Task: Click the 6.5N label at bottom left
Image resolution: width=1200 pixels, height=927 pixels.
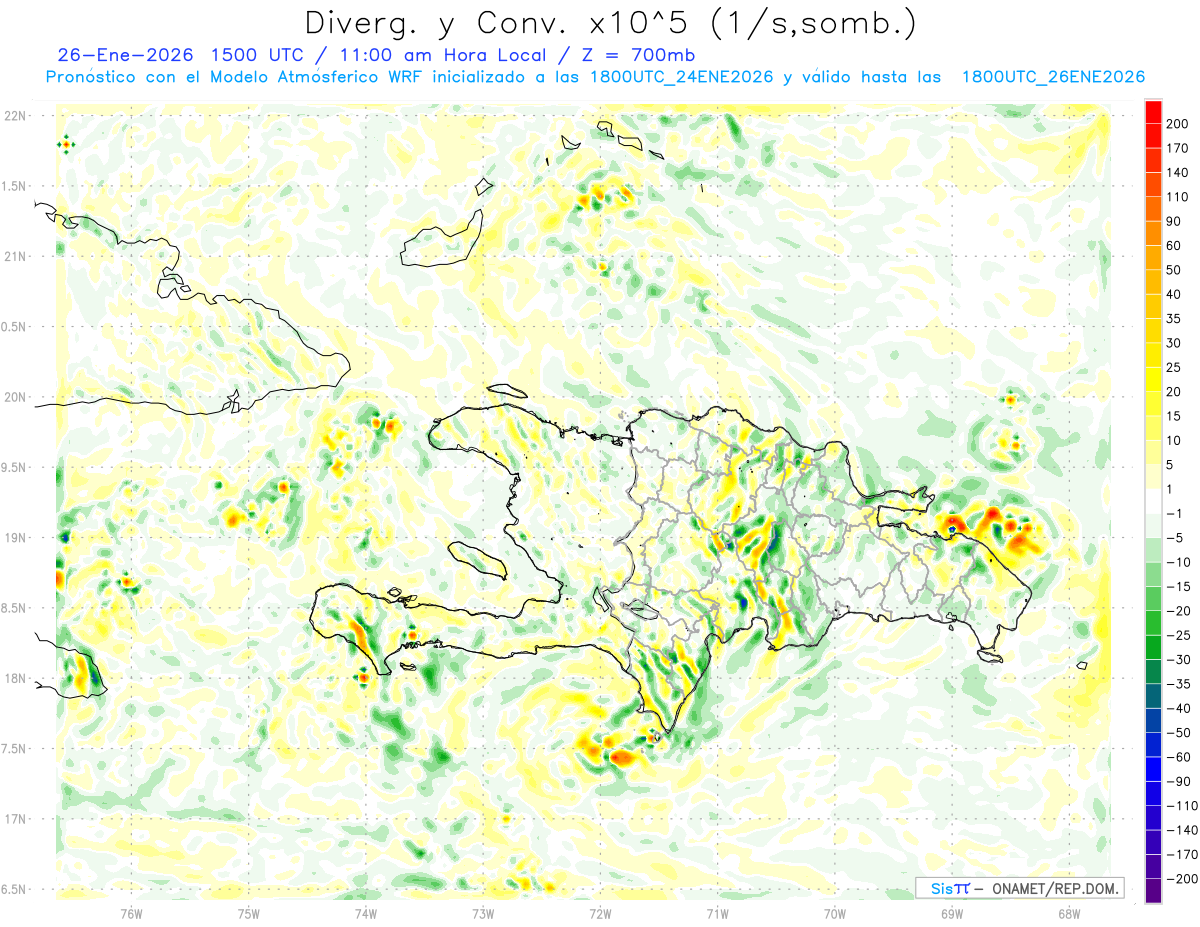Action: [15, 890]
